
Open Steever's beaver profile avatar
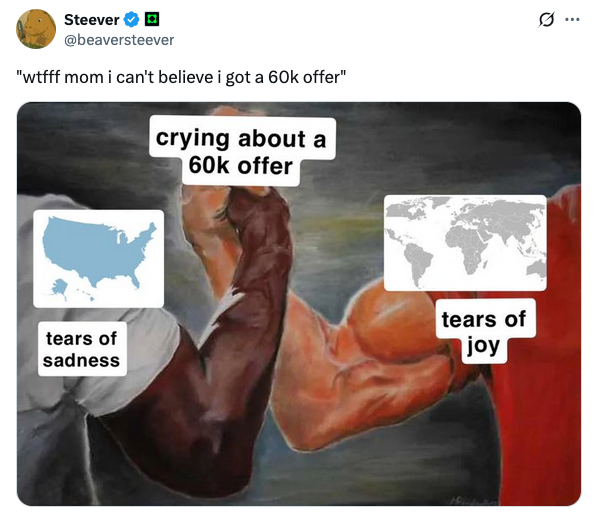(x=36, y=29)
